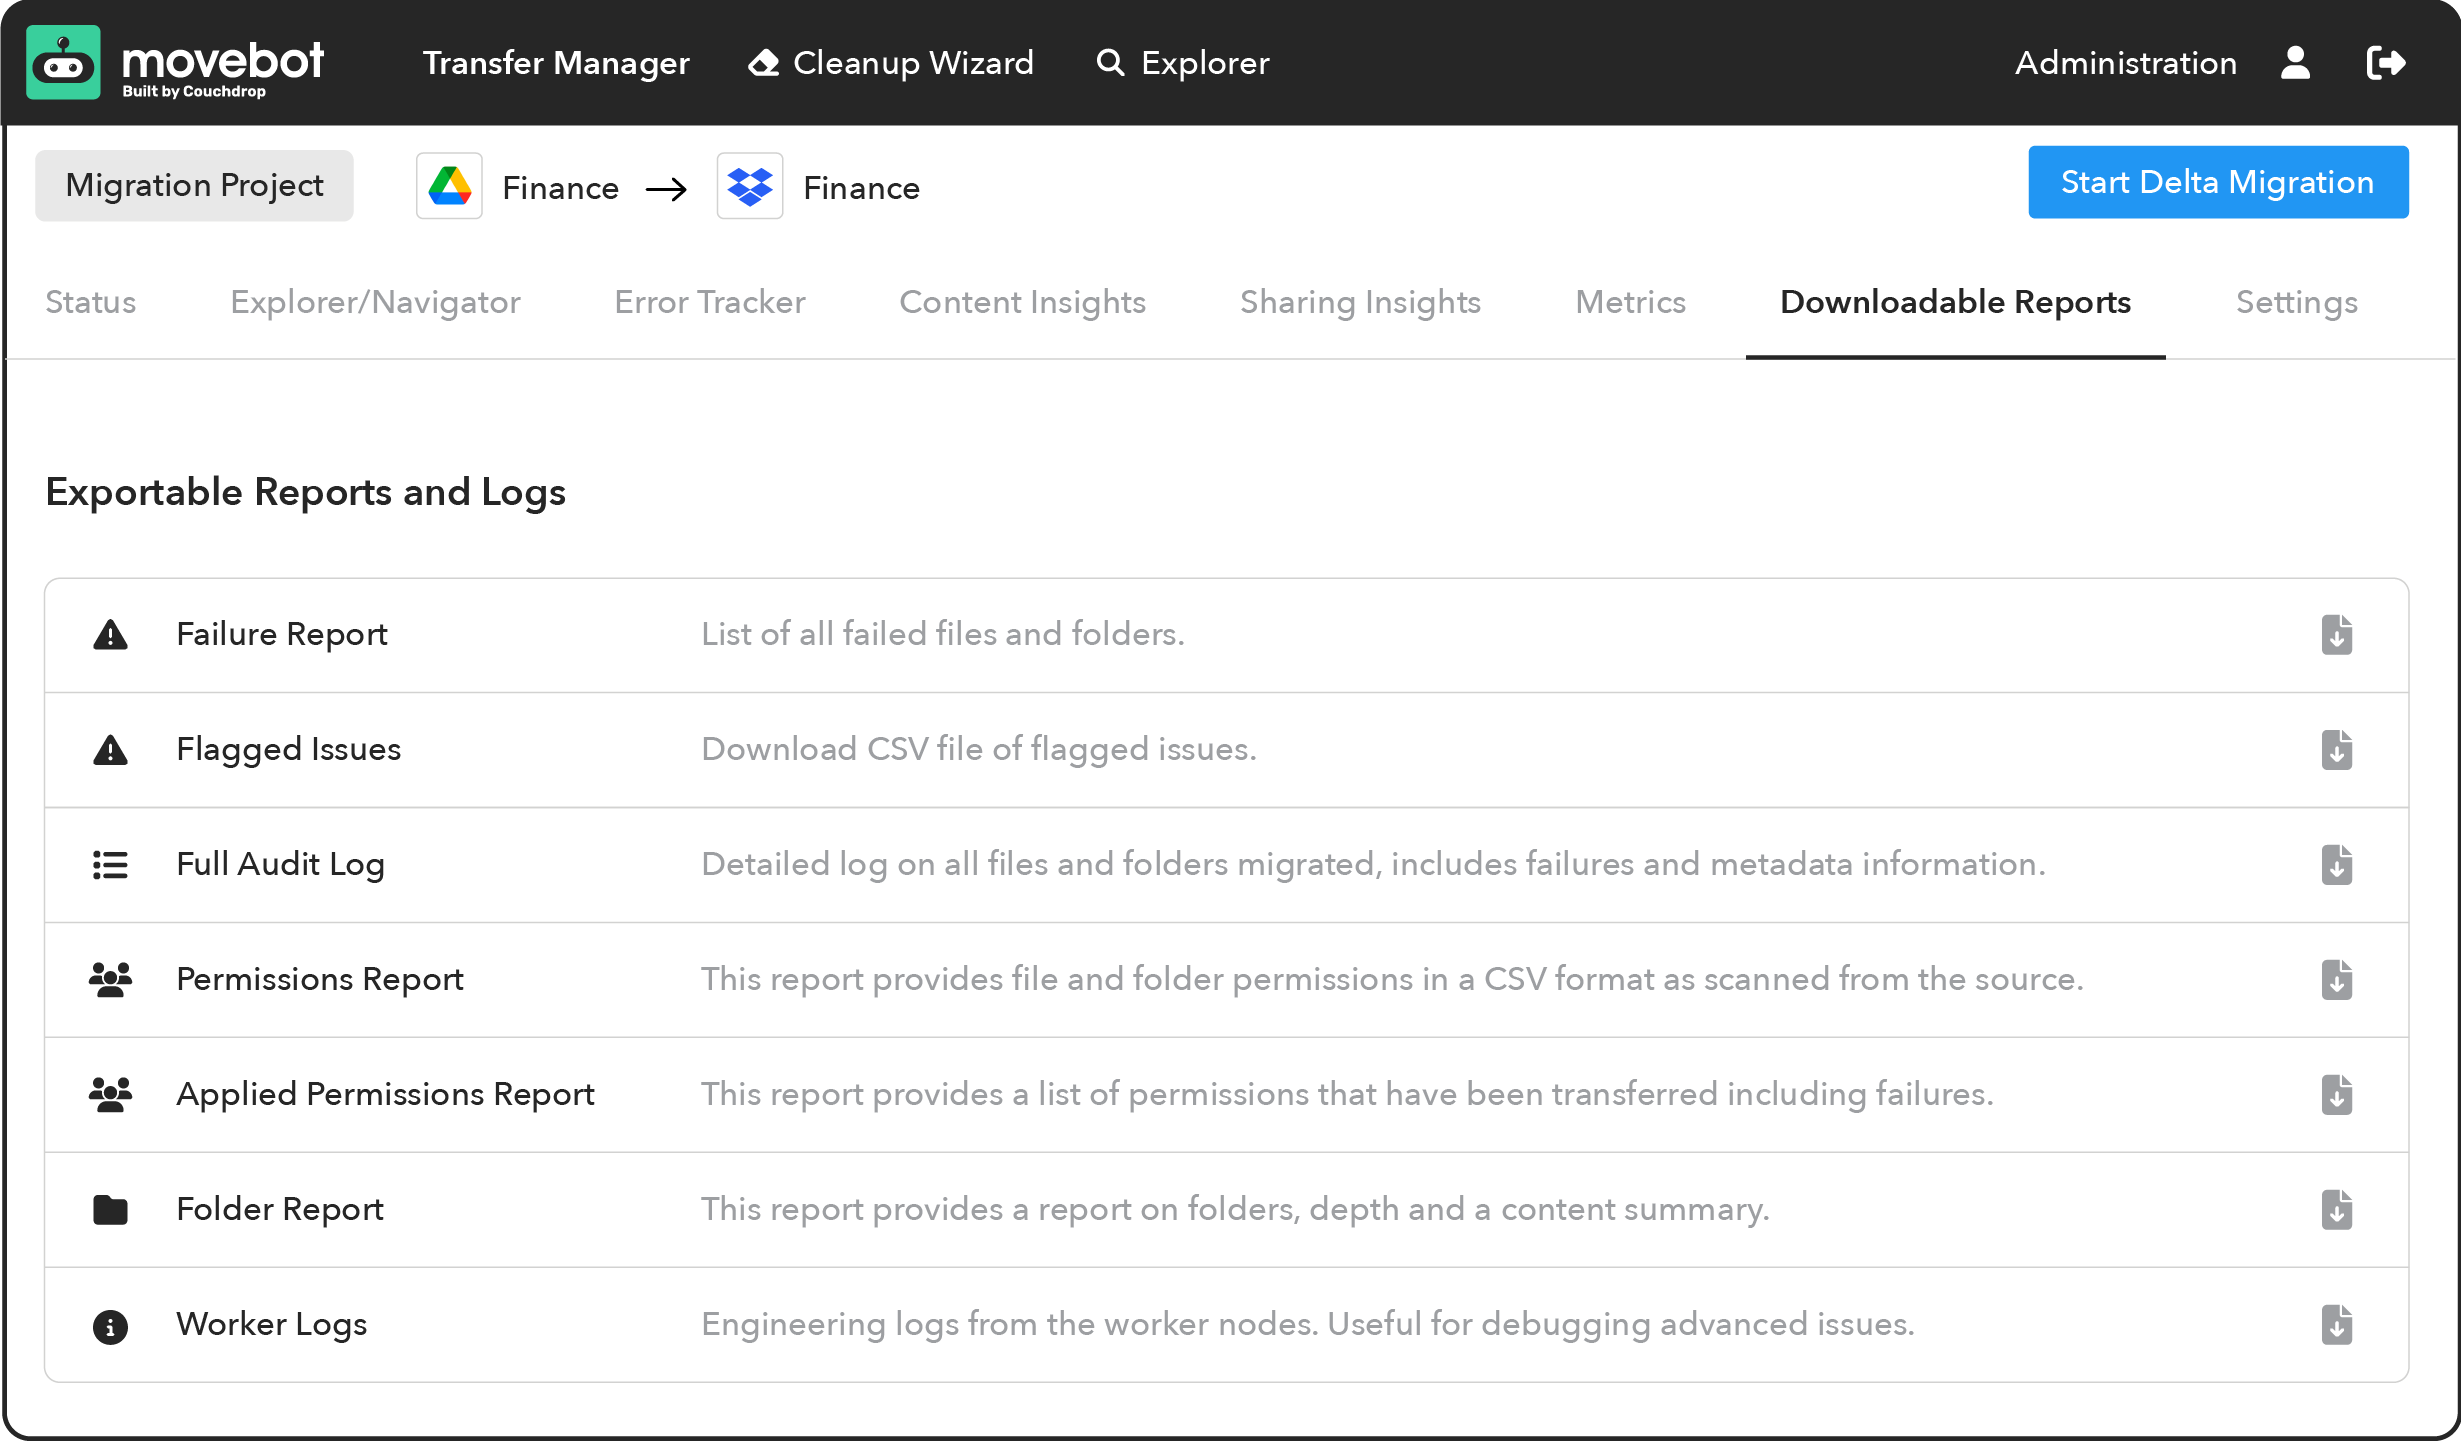Download the Folder Report
The width and height of the screenshot is (2461, 1441).
coord(2336,1210)
